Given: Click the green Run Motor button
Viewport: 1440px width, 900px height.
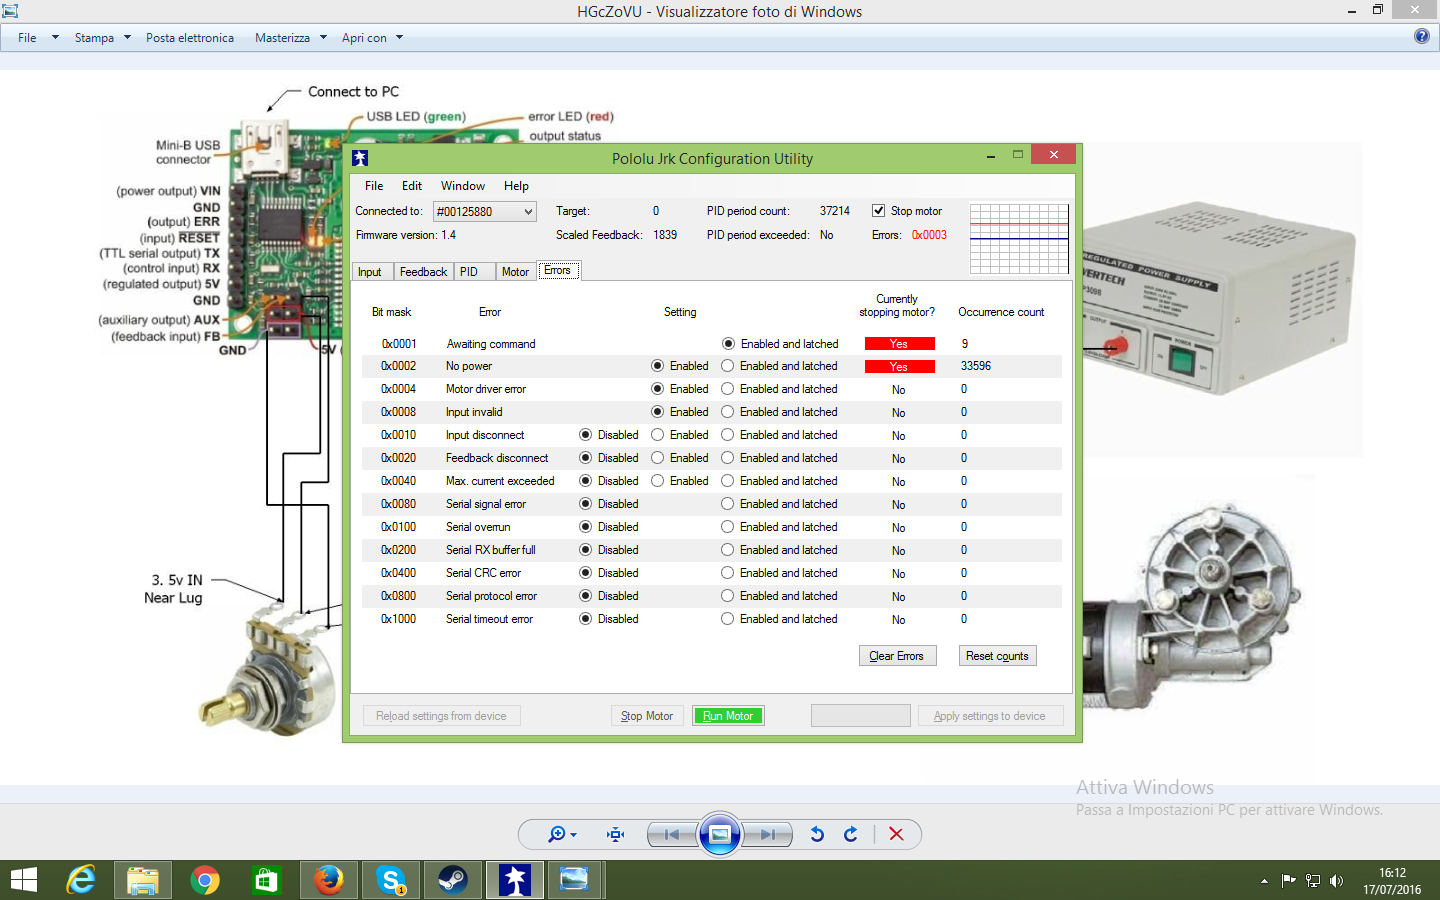Looking at the screenshot, I should coord(728,716).
